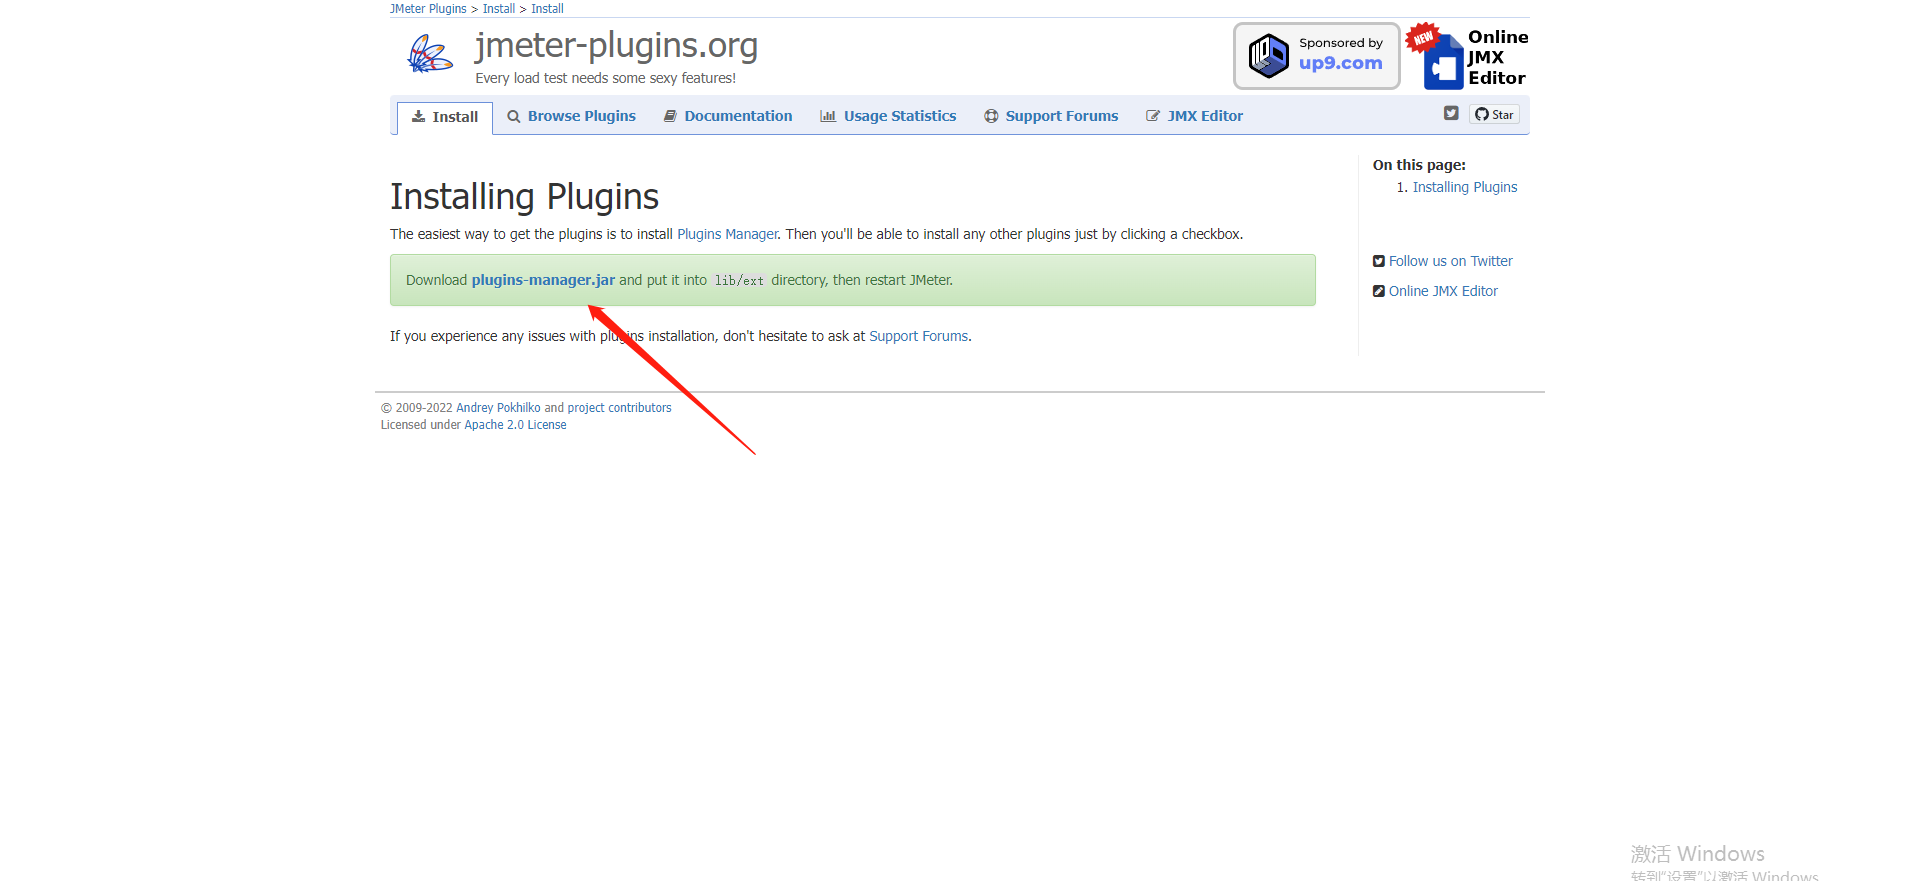Click the site tagline about sexy features

point(605,78)
